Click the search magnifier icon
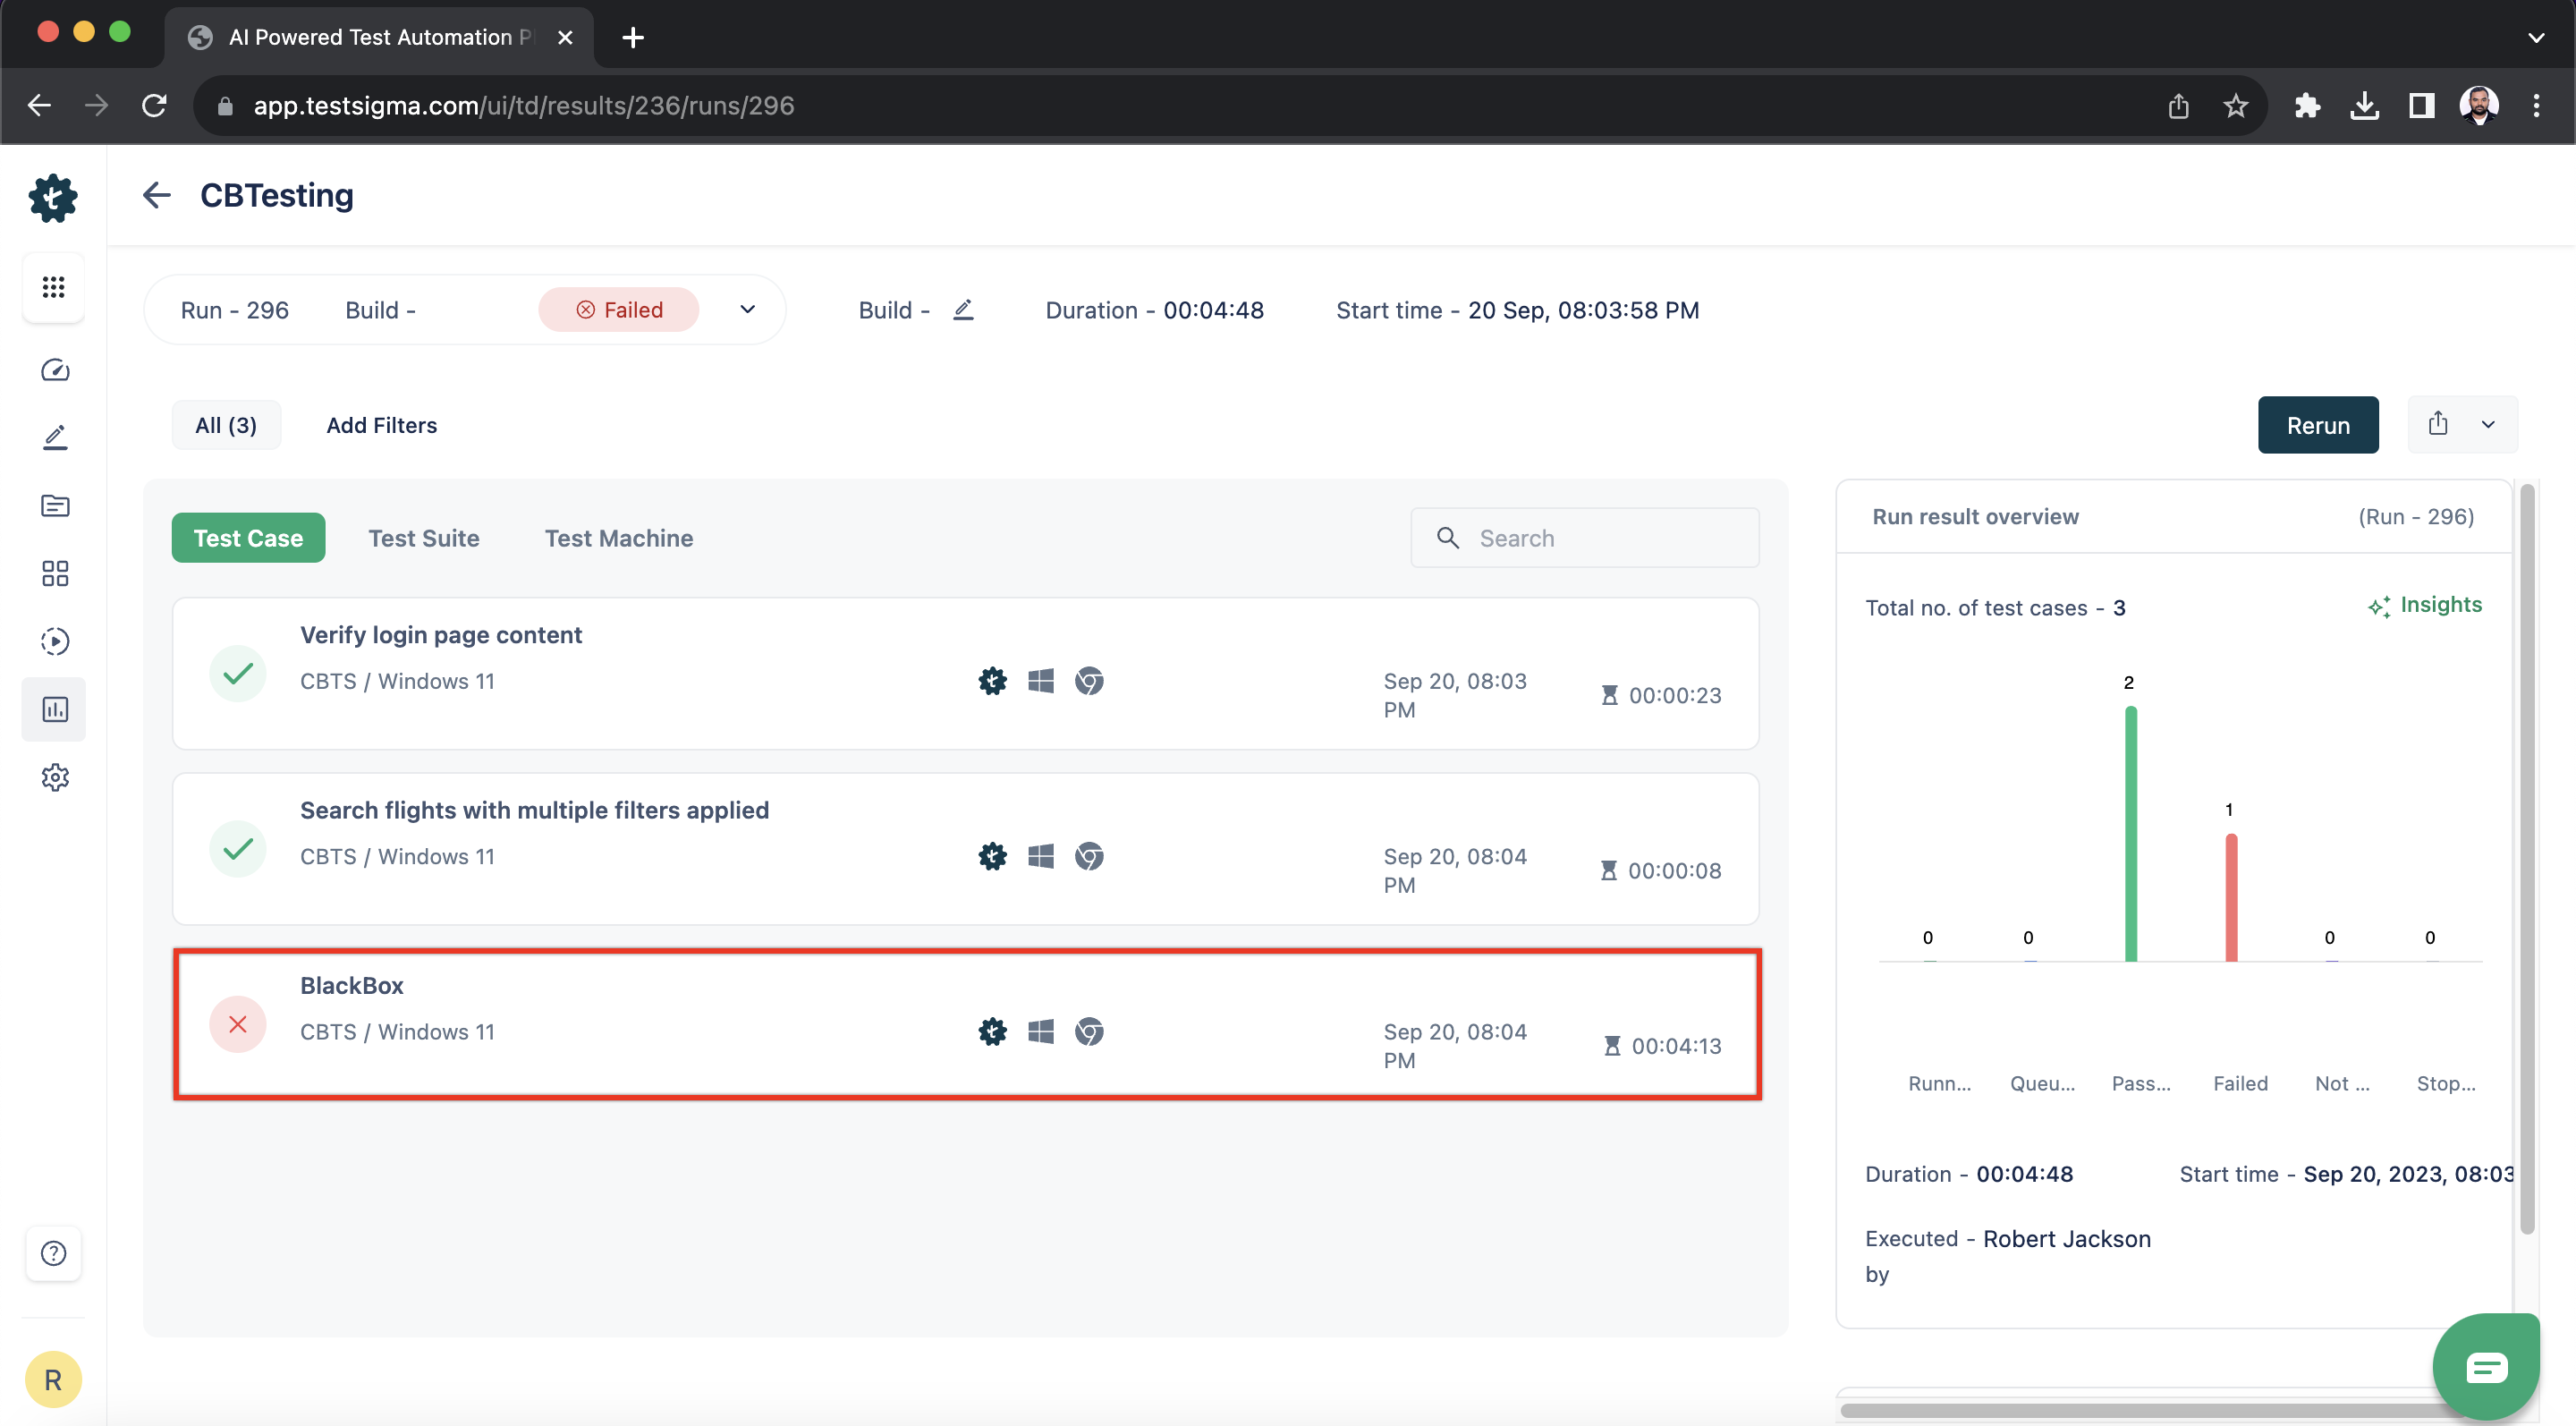2576x1426 pixels. pyautogui.click(x=1447, y=538)
